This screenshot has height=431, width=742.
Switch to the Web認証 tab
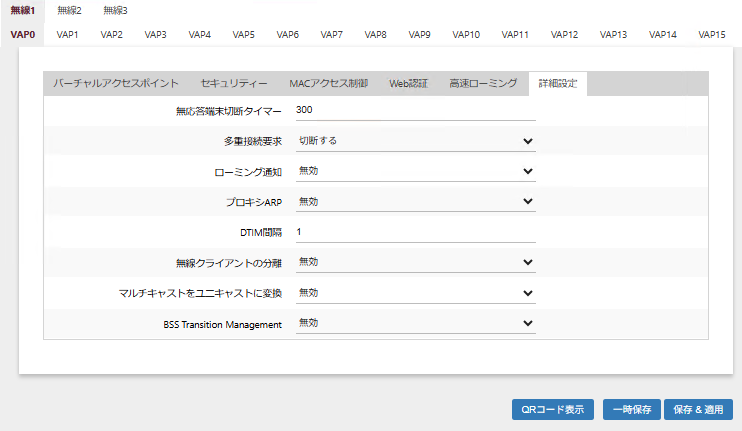coord(408,83)
